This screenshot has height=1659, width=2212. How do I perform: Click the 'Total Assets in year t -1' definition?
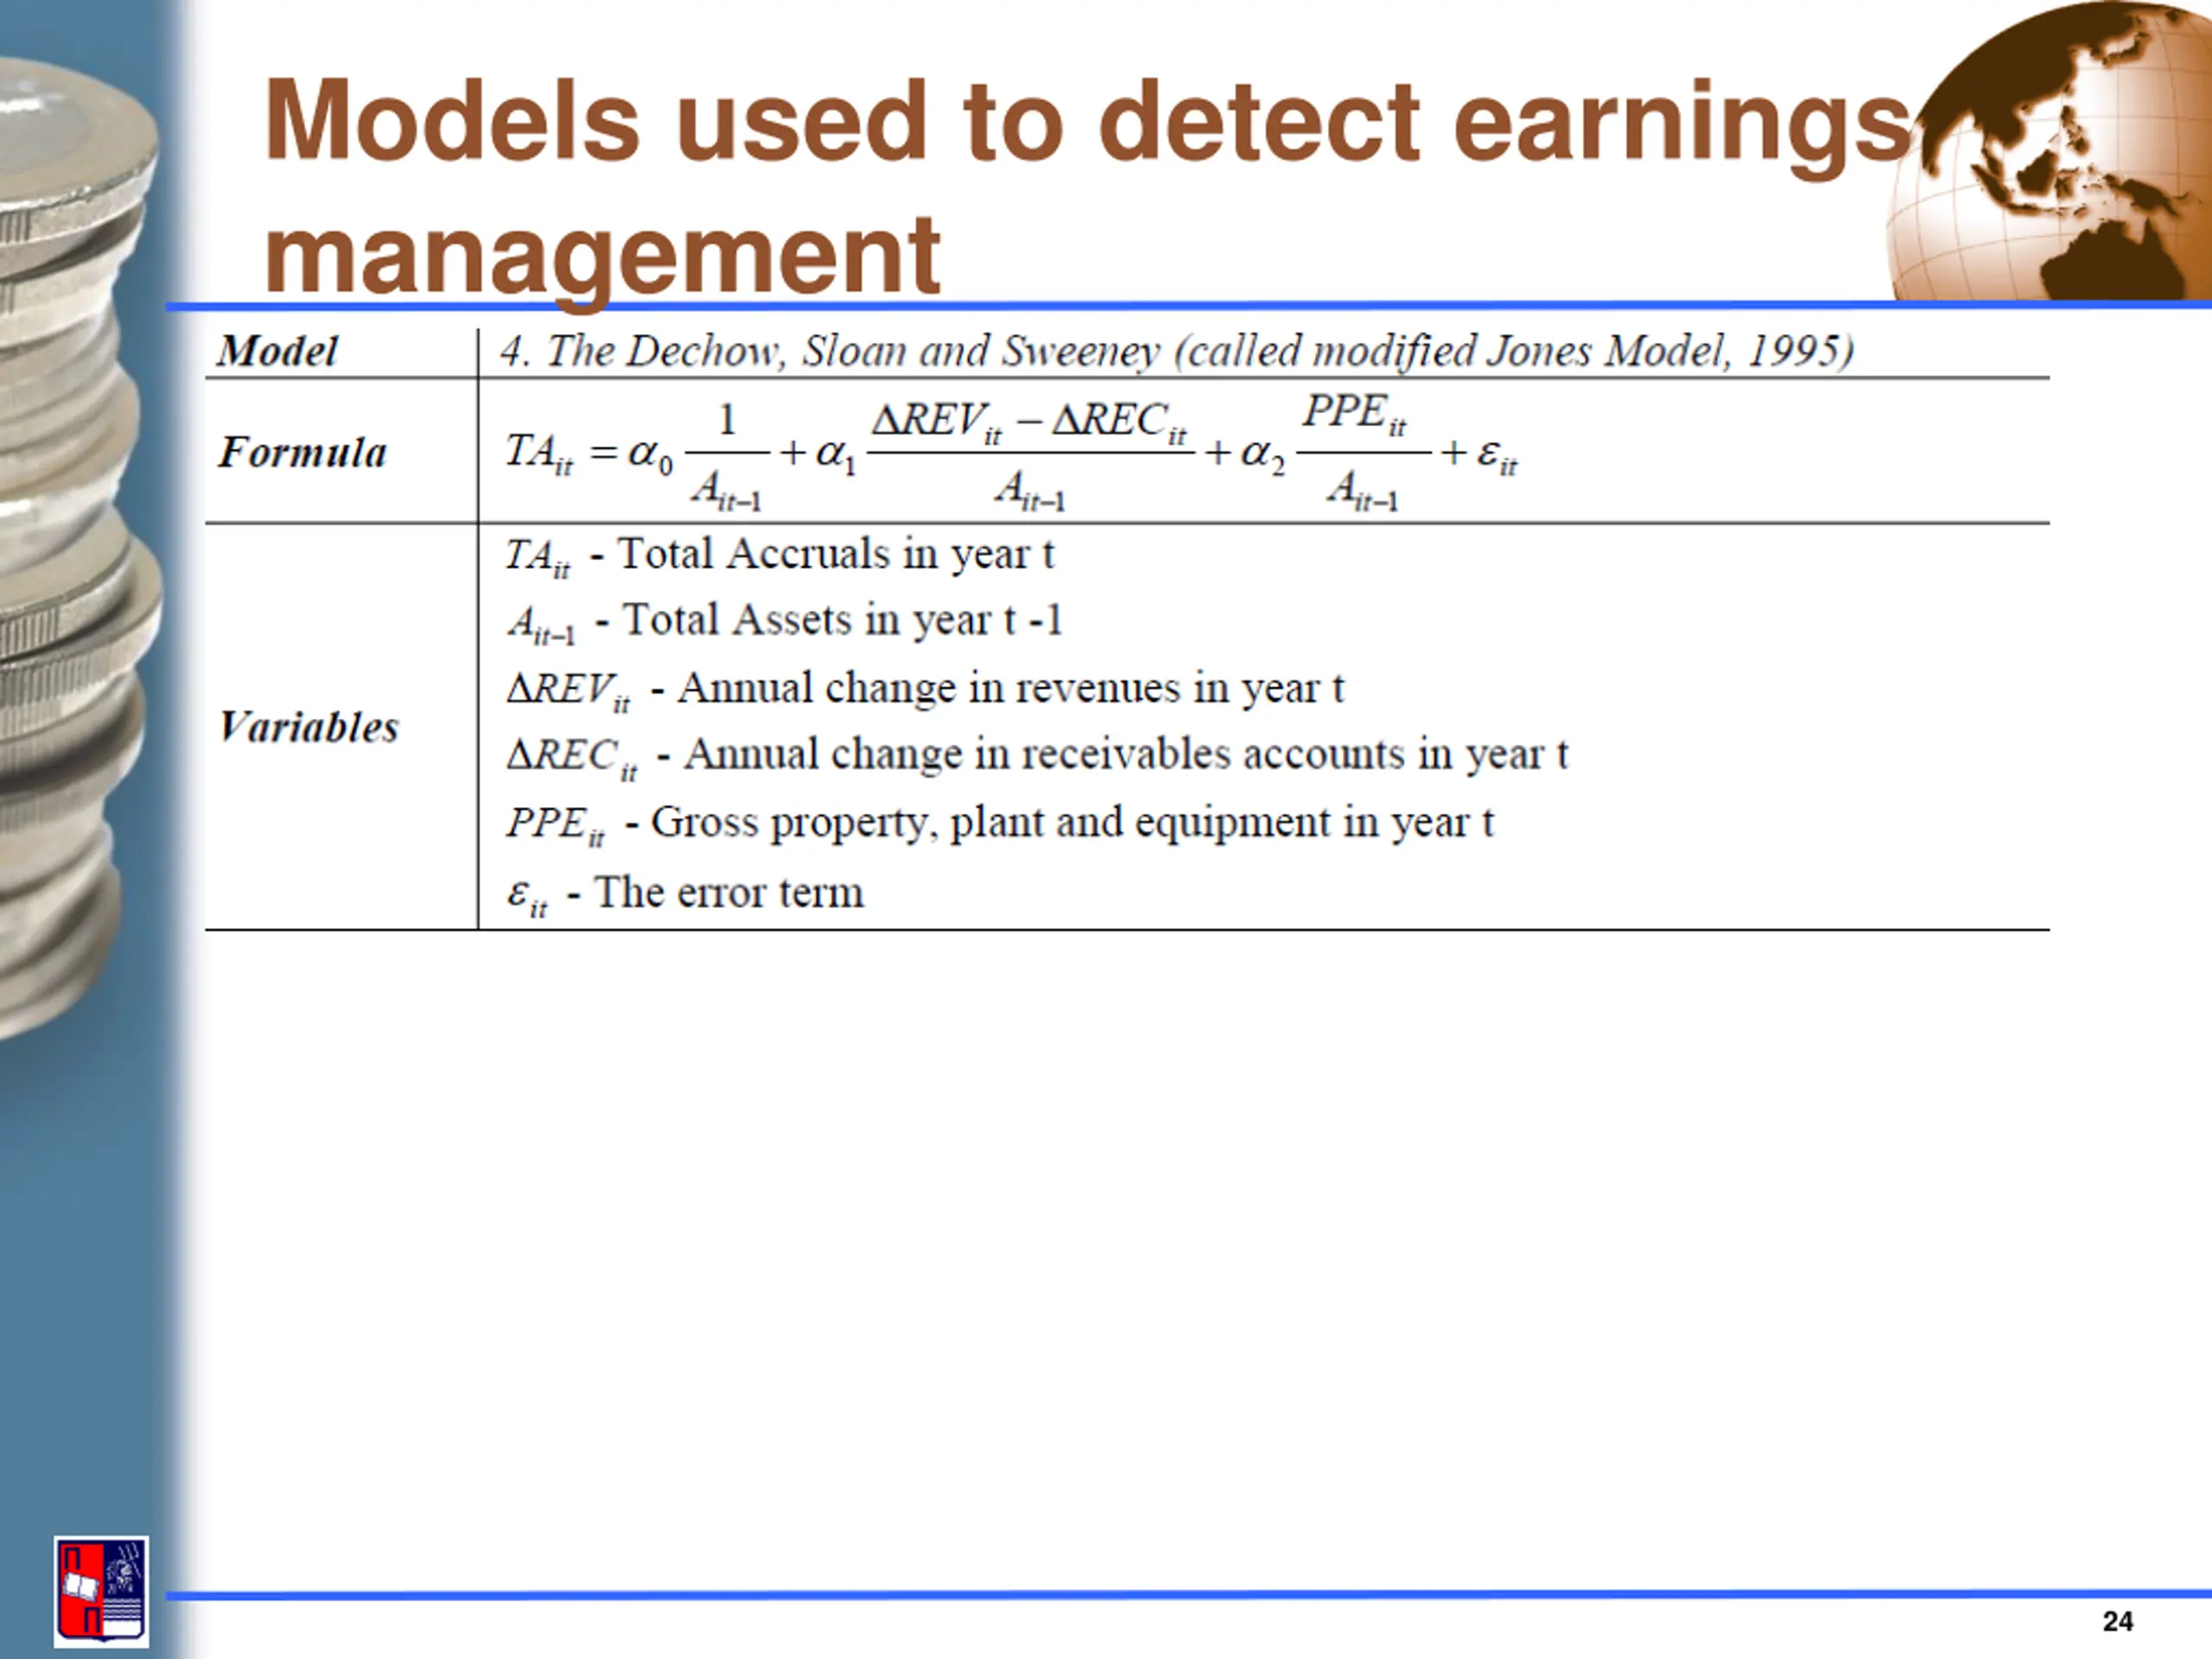tap(841, 620)
